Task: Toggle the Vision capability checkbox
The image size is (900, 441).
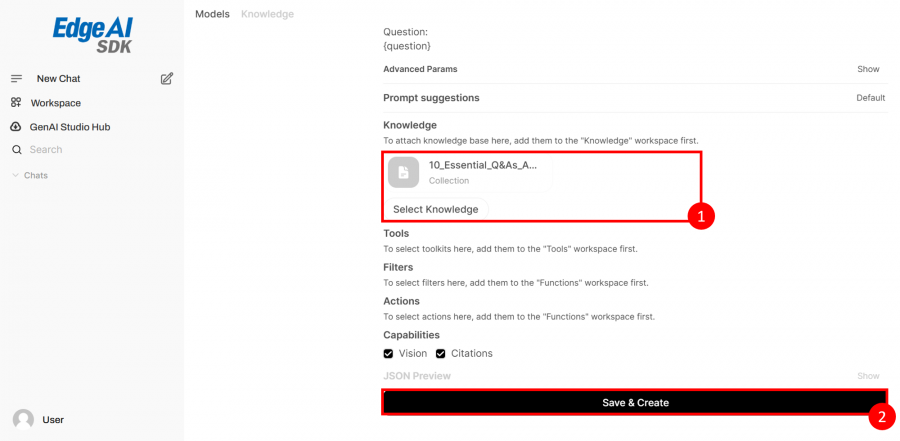Action: (388, 353)
